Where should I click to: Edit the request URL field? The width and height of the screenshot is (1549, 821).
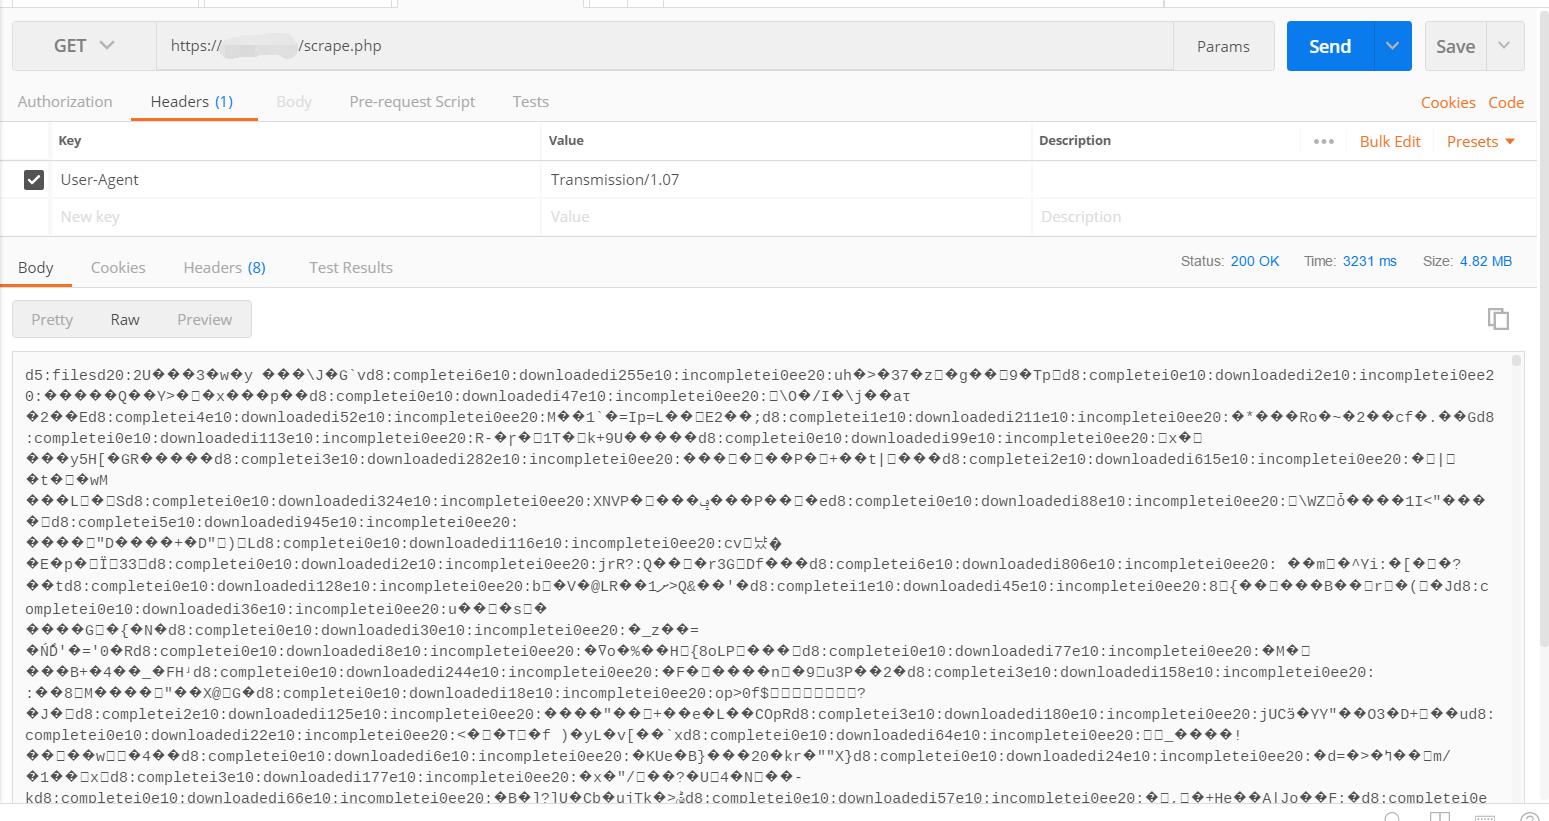tap(665, 46)
